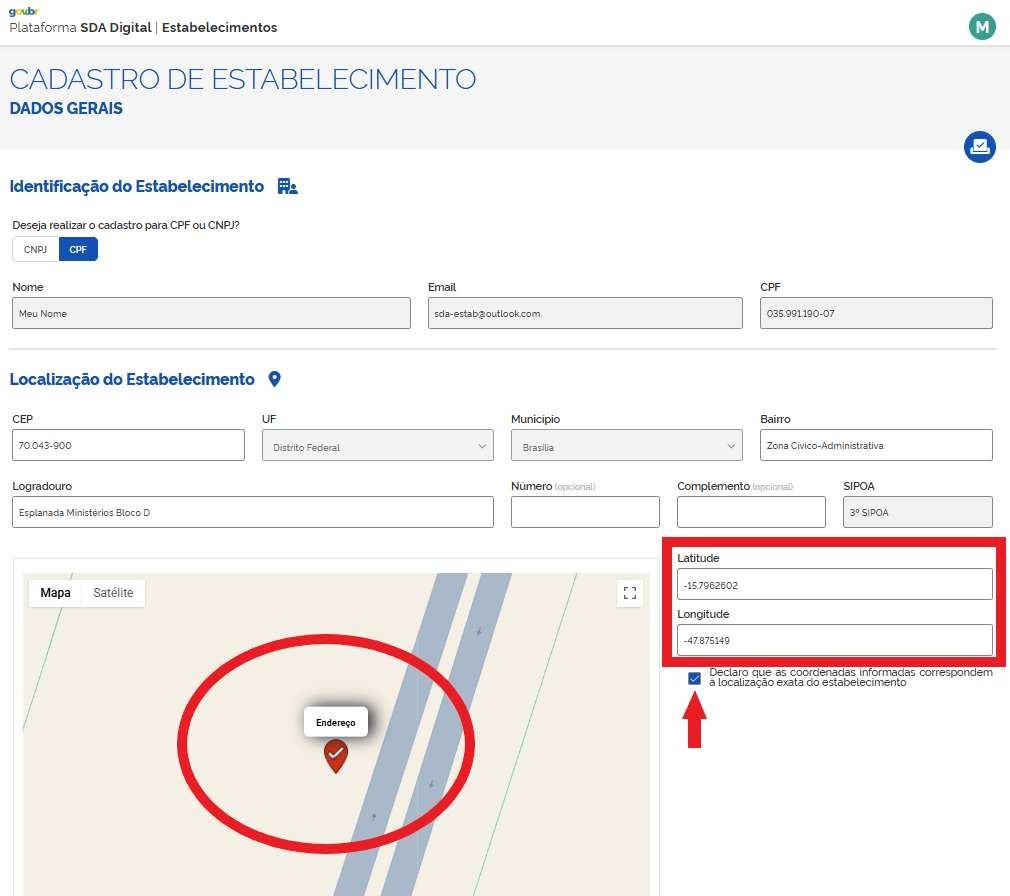Expand the UF dropdown
1010x896 pixels.
tap(377, 446)
